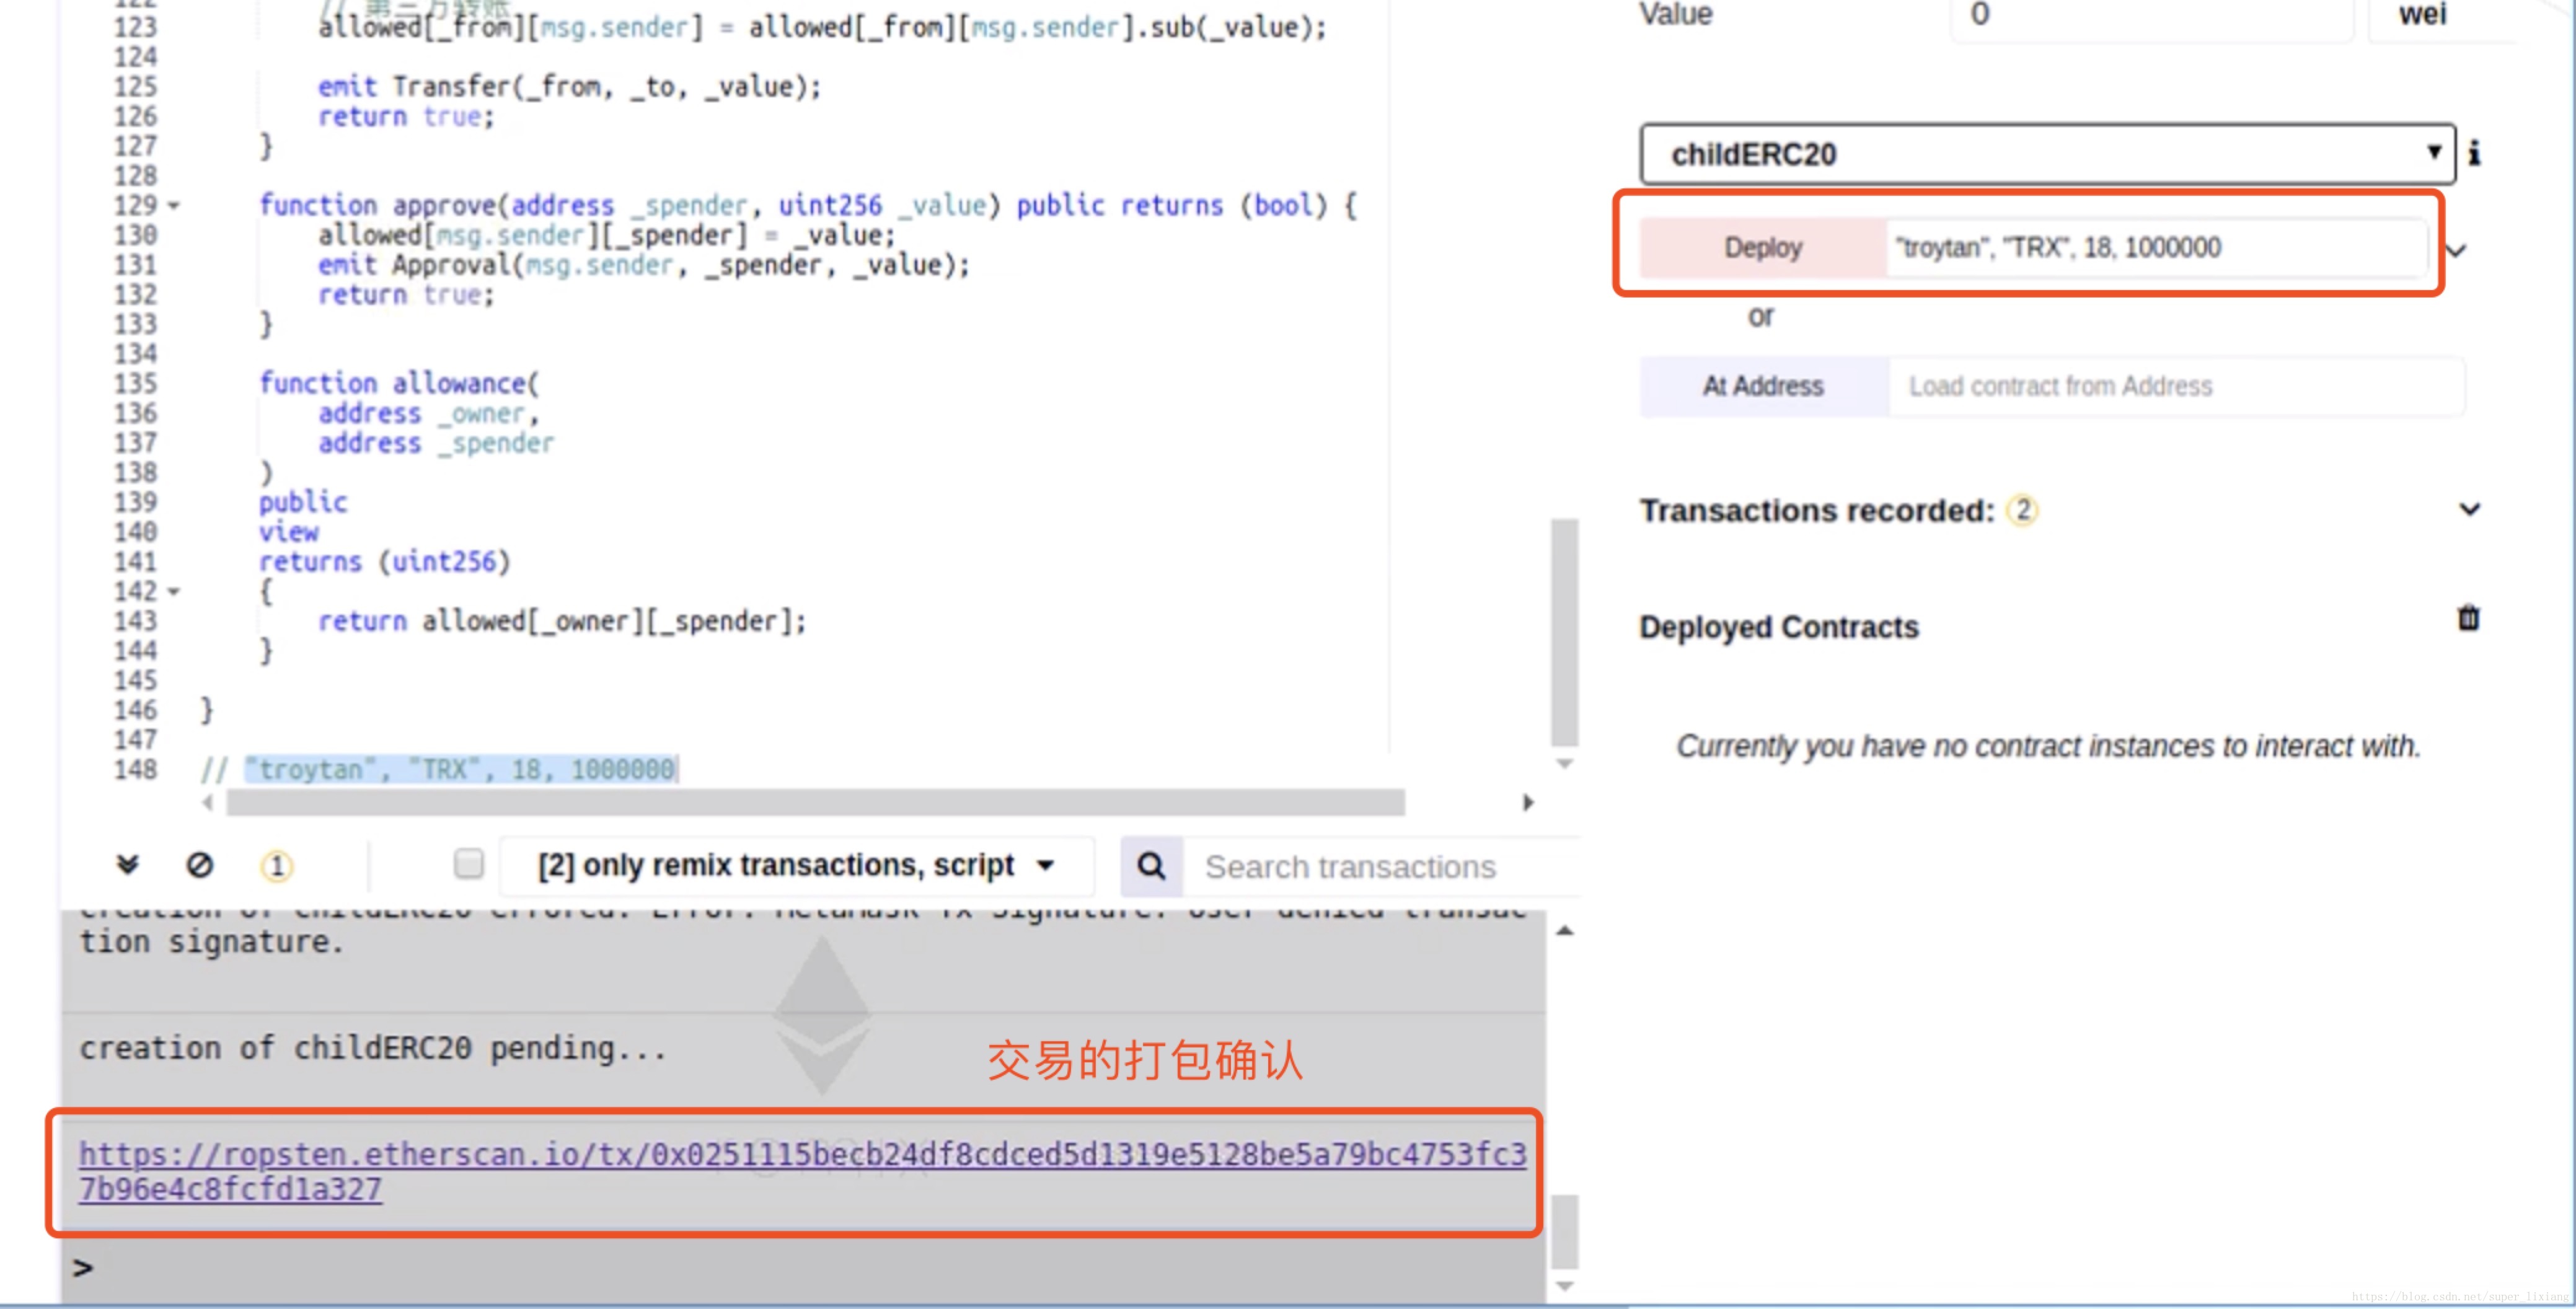Image resolution: width=2576 pixels, height=1309 pixels.
Task: Open the only remix transactions filter dropdown
Action: 796,865
